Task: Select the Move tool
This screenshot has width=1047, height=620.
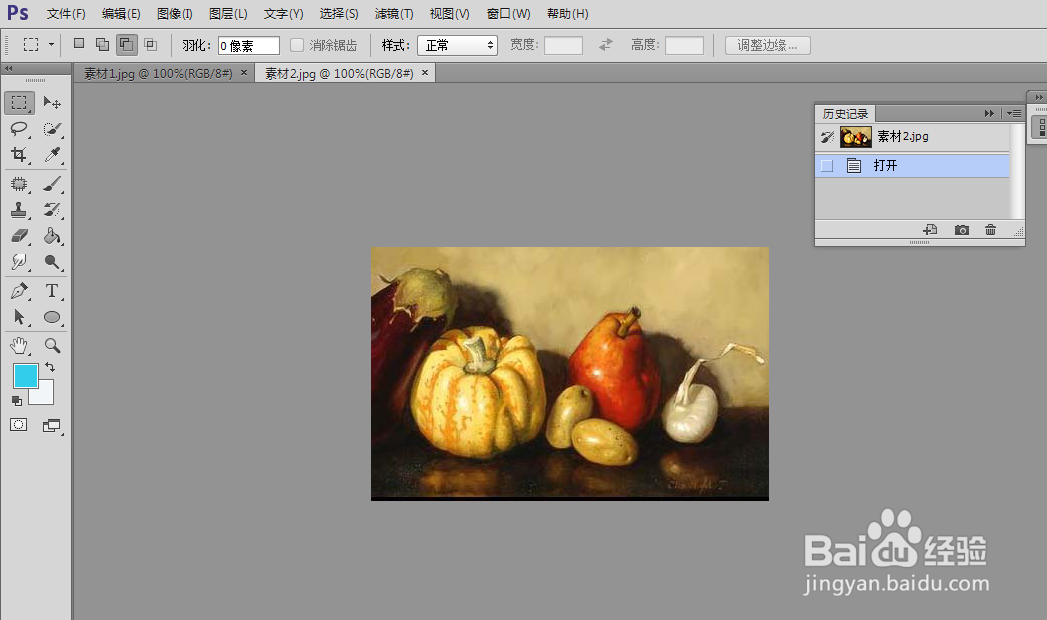Action: tap(52, 103)
